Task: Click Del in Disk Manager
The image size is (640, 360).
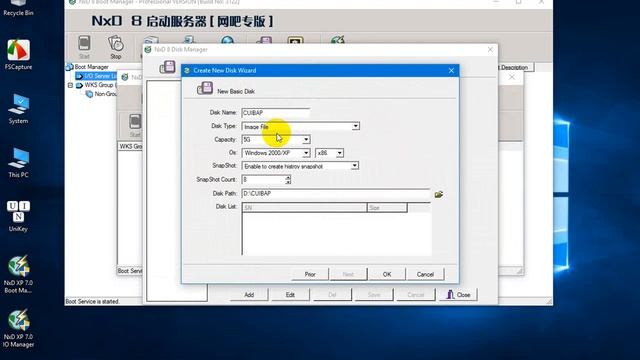Action: point(332,295)
